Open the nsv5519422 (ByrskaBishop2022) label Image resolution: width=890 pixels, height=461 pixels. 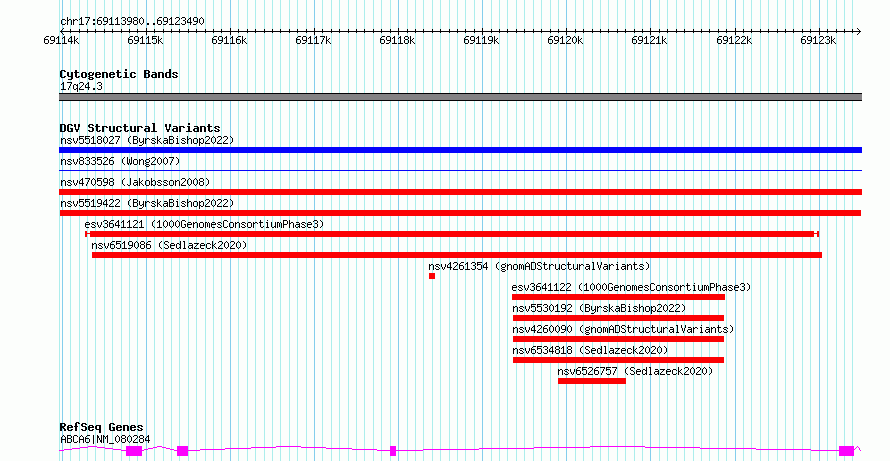(x=147, y=203)
